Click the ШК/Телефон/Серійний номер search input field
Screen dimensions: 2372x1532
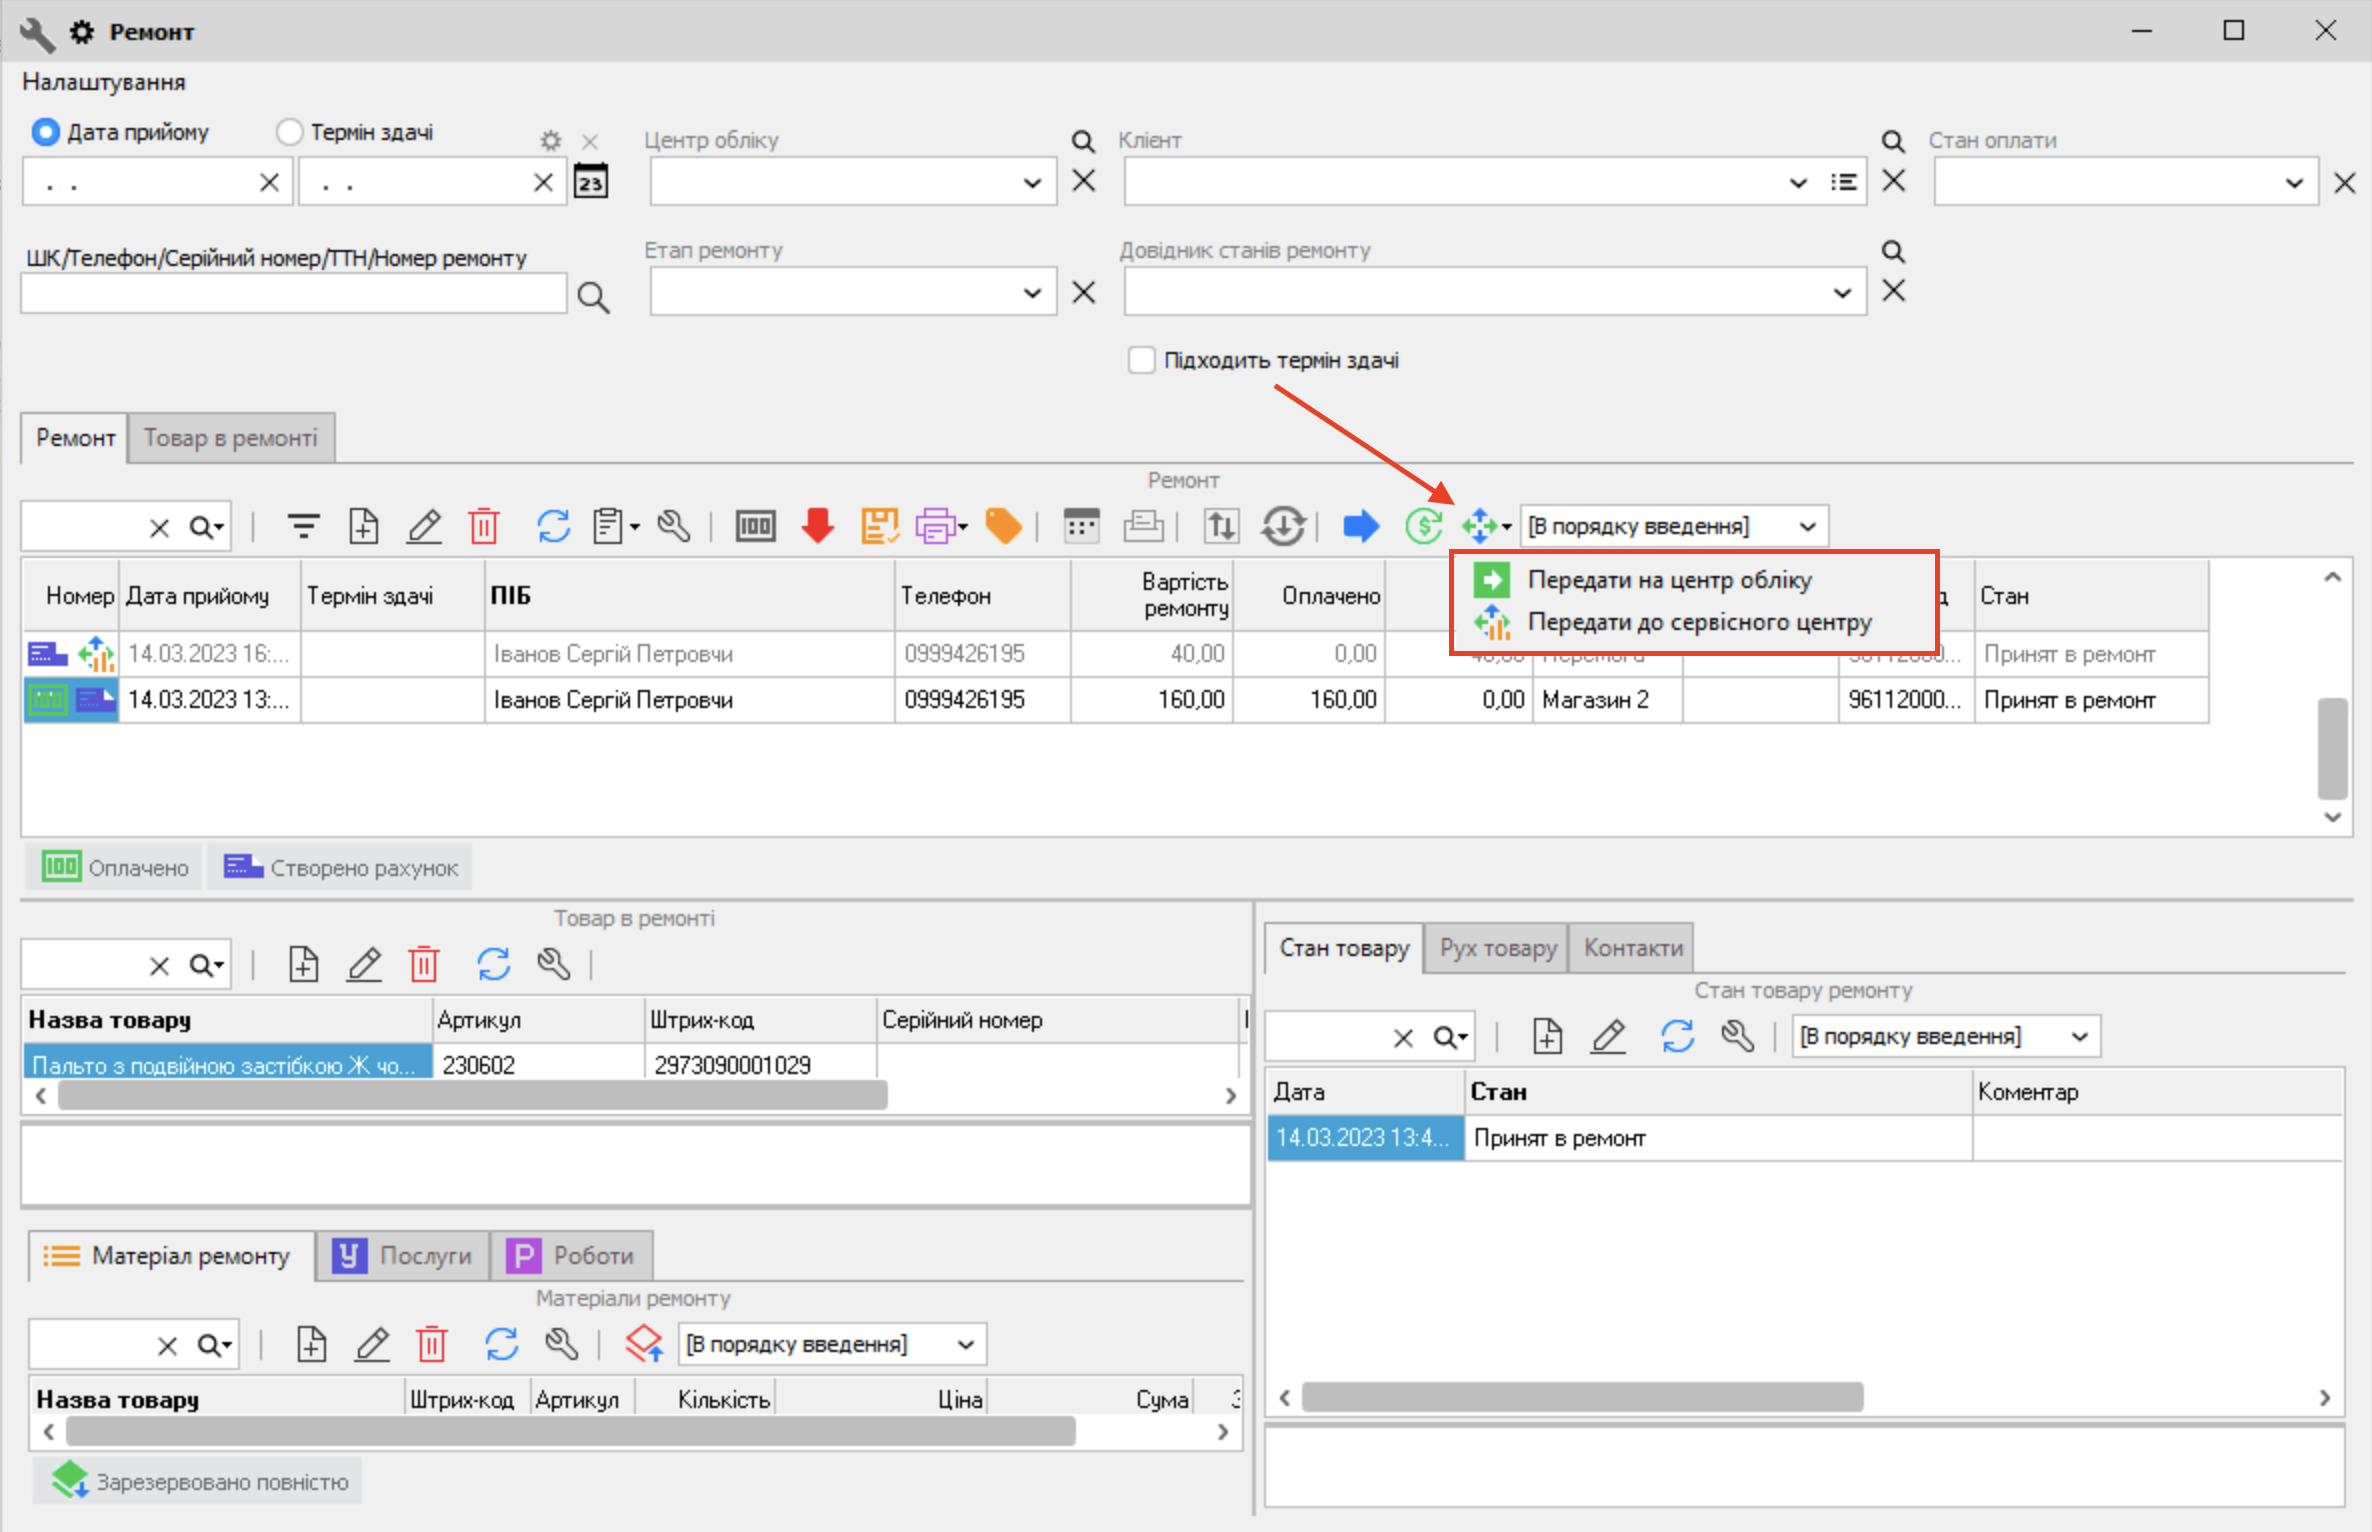point(294,294)
